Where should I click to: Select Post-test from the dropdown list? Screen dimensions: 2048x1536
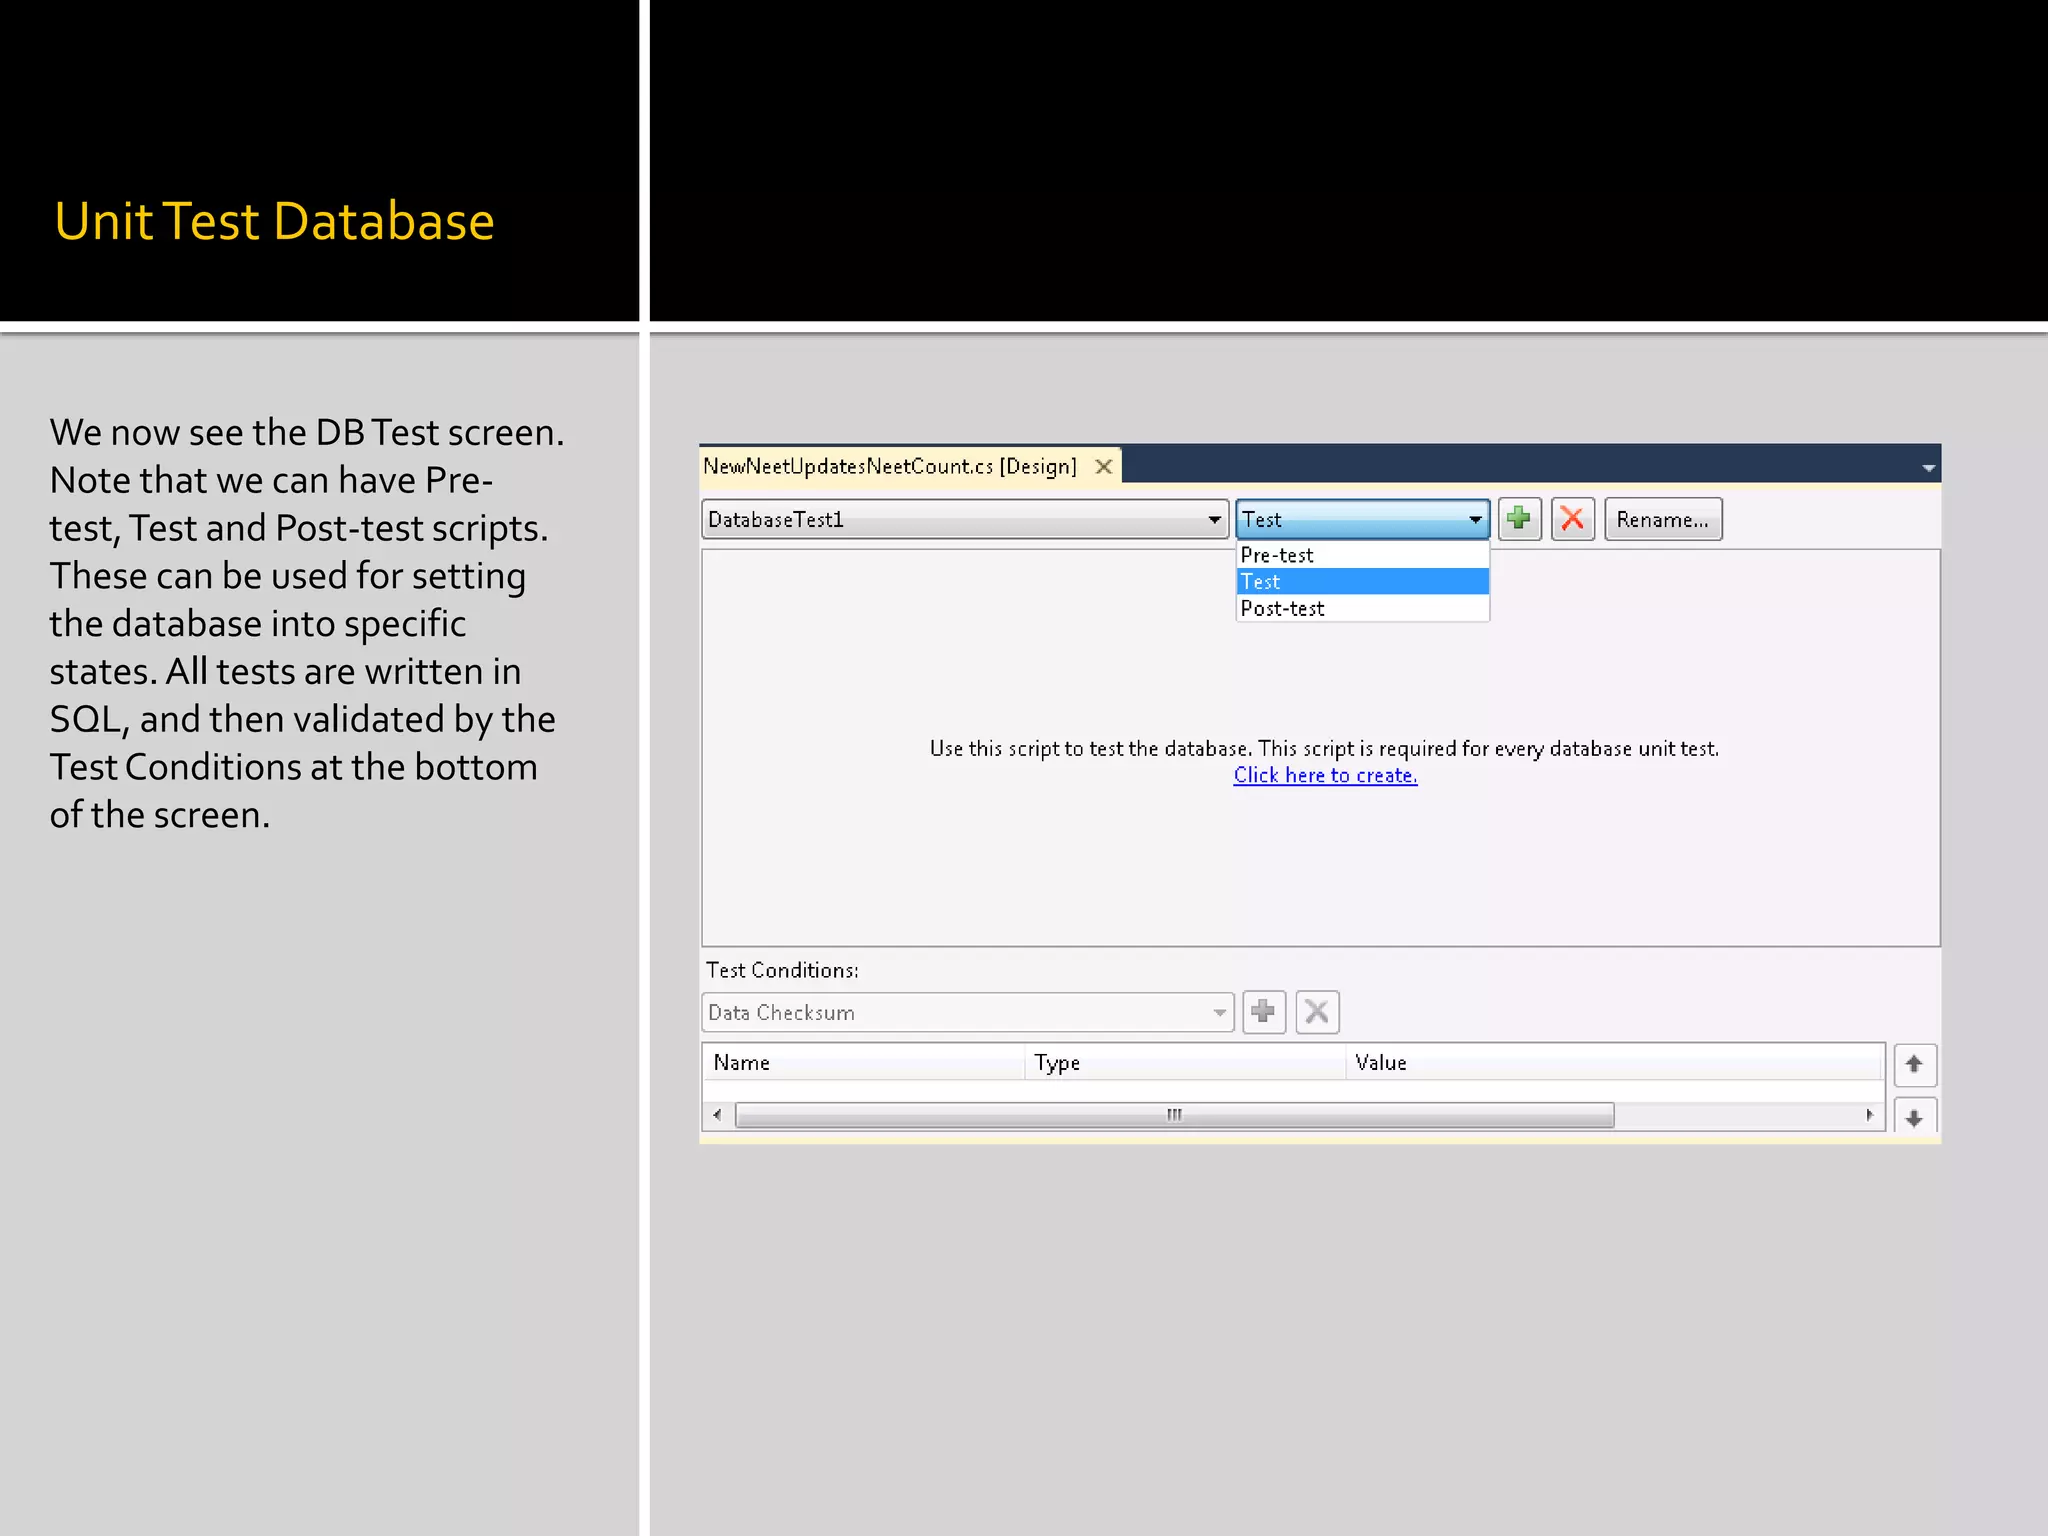pos(1362,608)
